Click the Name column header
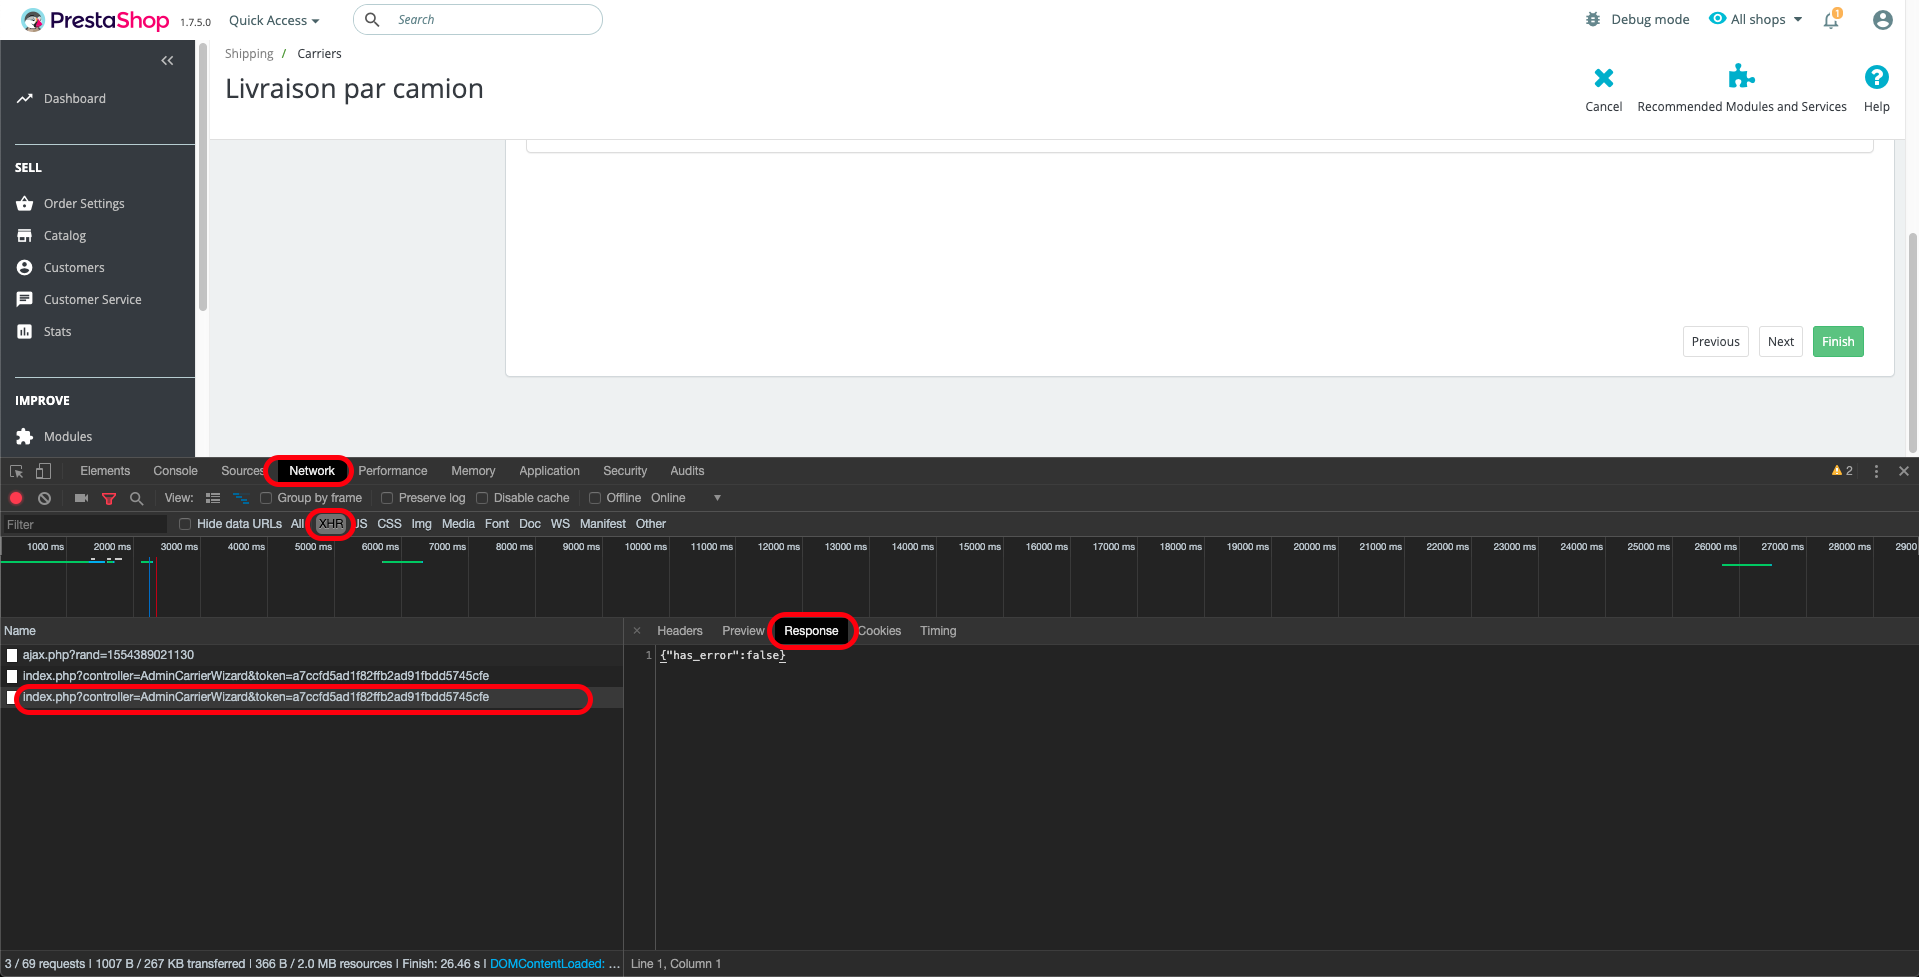This screenshot has height=977, width=1919. pyautogui.click(x=311, y=631)
